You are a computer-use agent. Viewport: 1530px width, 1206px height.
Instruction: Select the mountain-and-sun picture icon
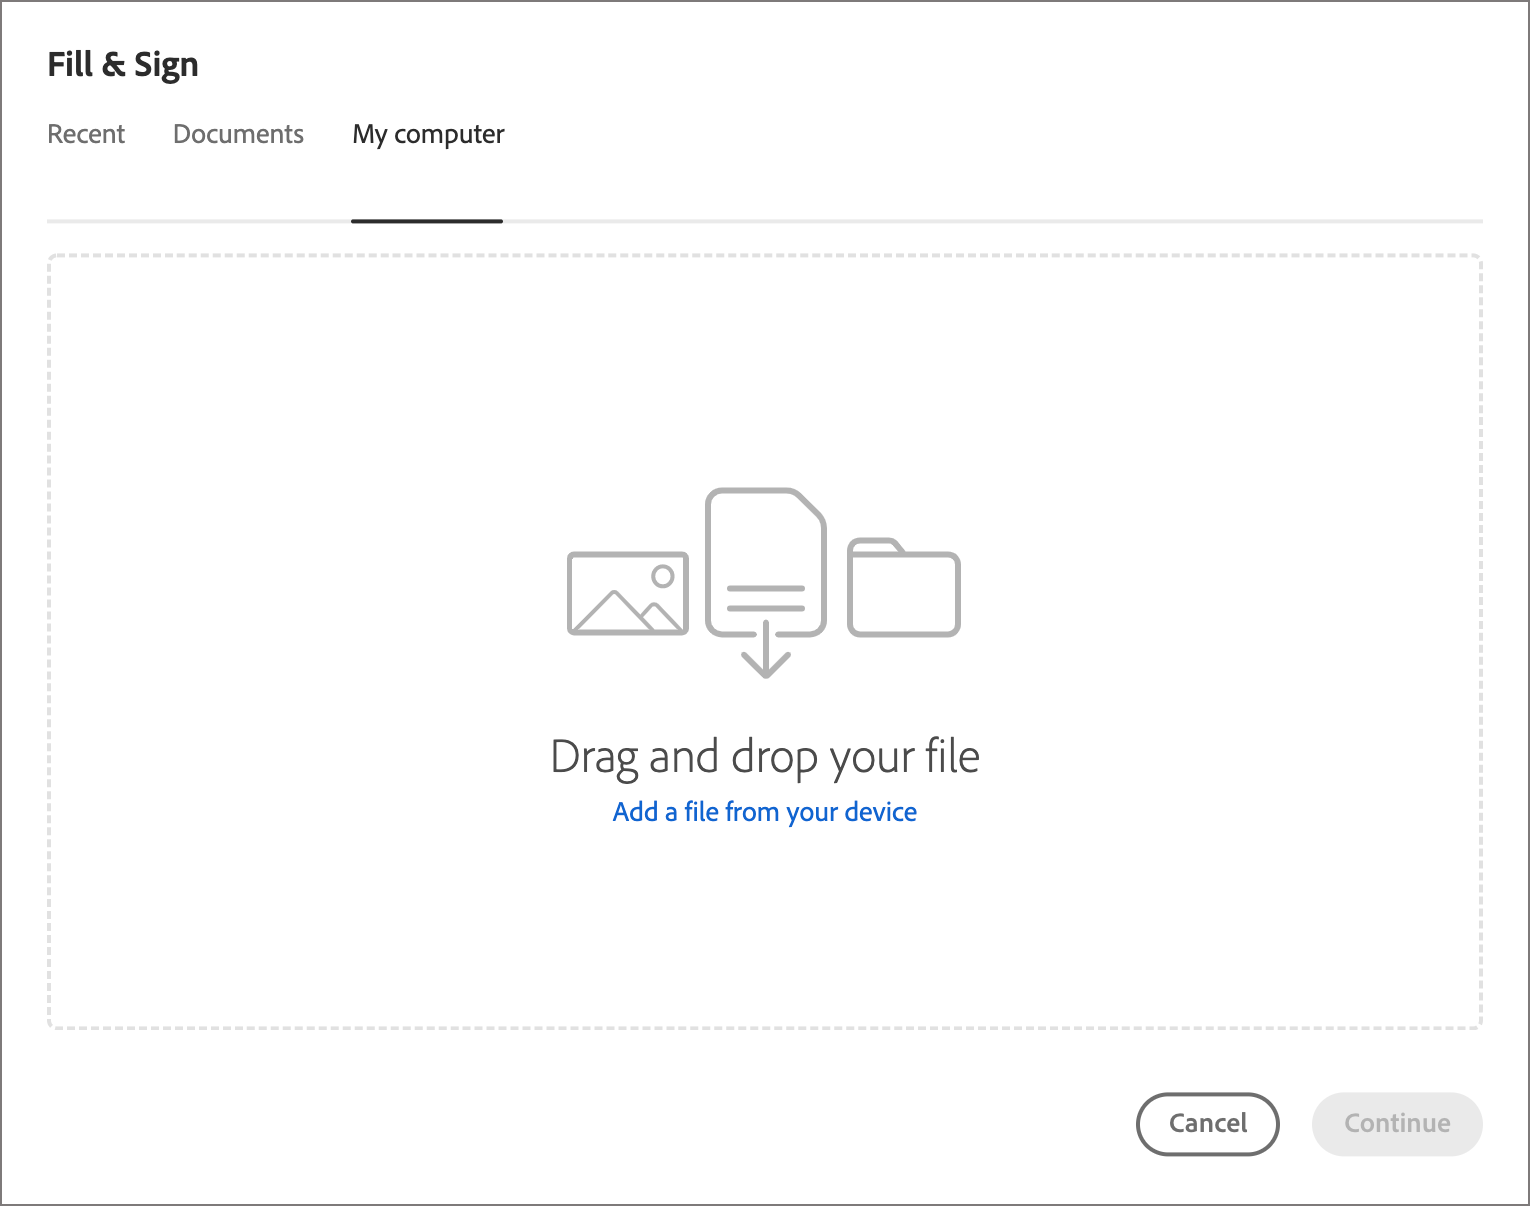pyautogui.click(x=627, y=593)
